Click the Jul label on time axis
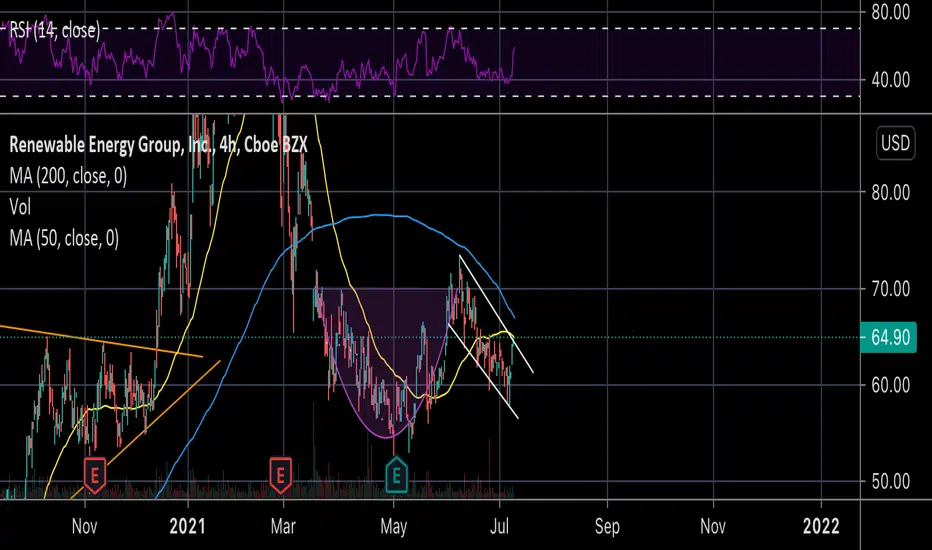This screenshot has height=550, width=932. coord(499,526)
